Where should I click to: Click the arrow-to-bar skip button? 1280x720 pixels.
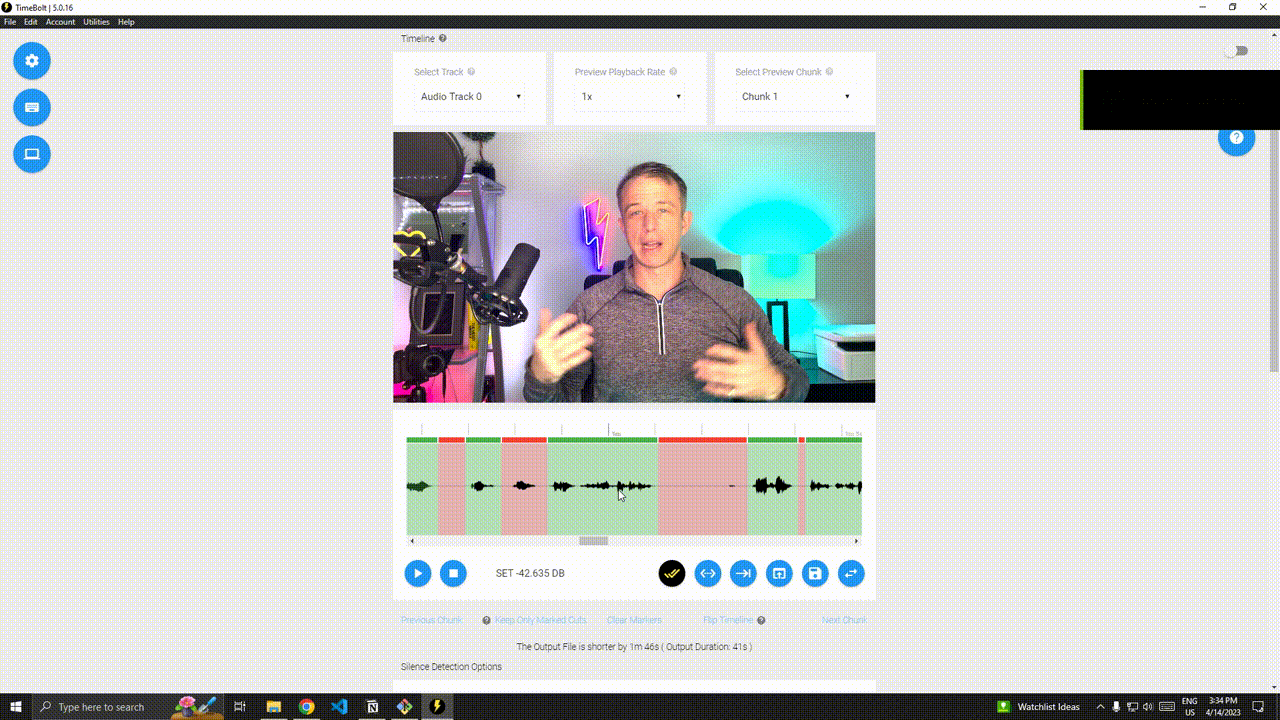[743, 573]
